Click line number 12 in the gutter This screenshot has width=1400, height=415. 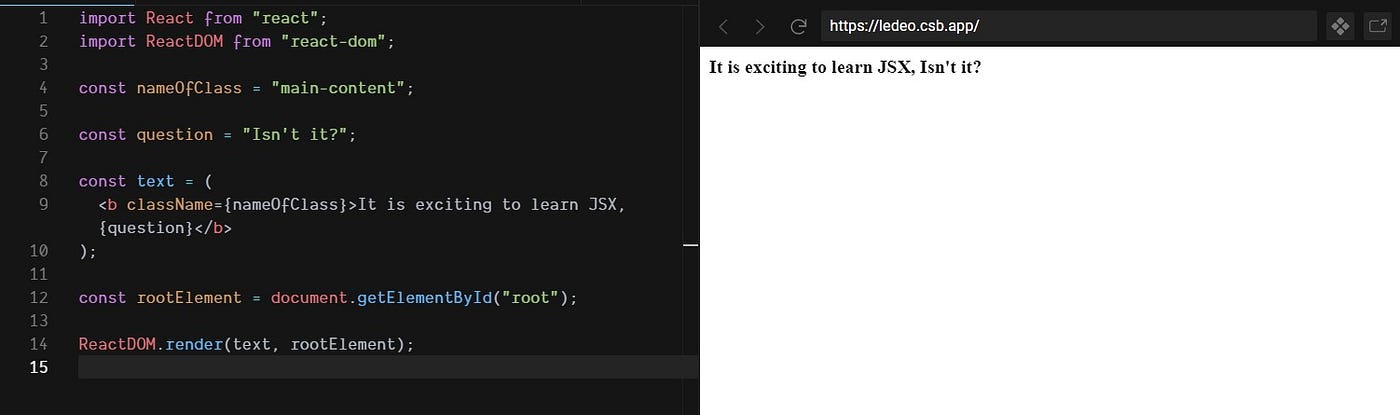39,297
